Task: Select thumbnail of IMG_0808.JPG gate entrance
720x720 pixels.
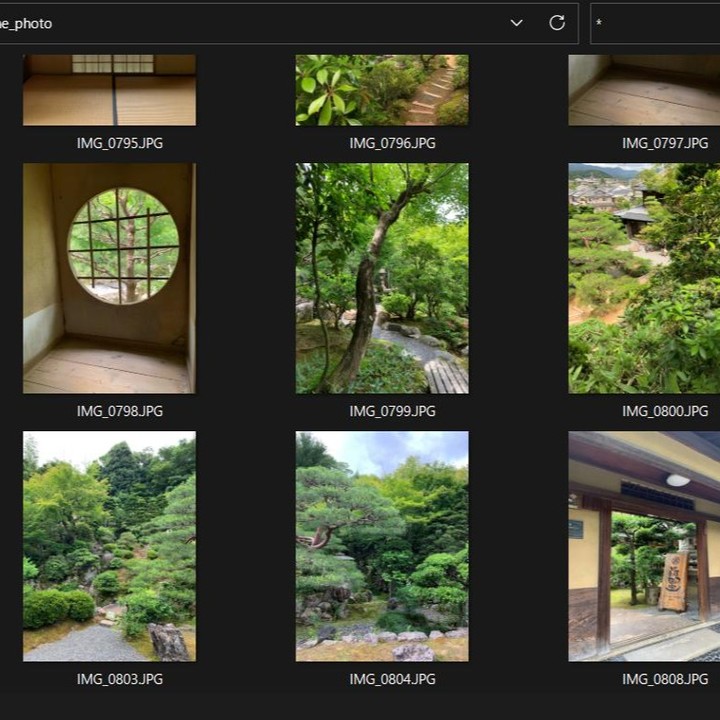Action: click(644, 546)
